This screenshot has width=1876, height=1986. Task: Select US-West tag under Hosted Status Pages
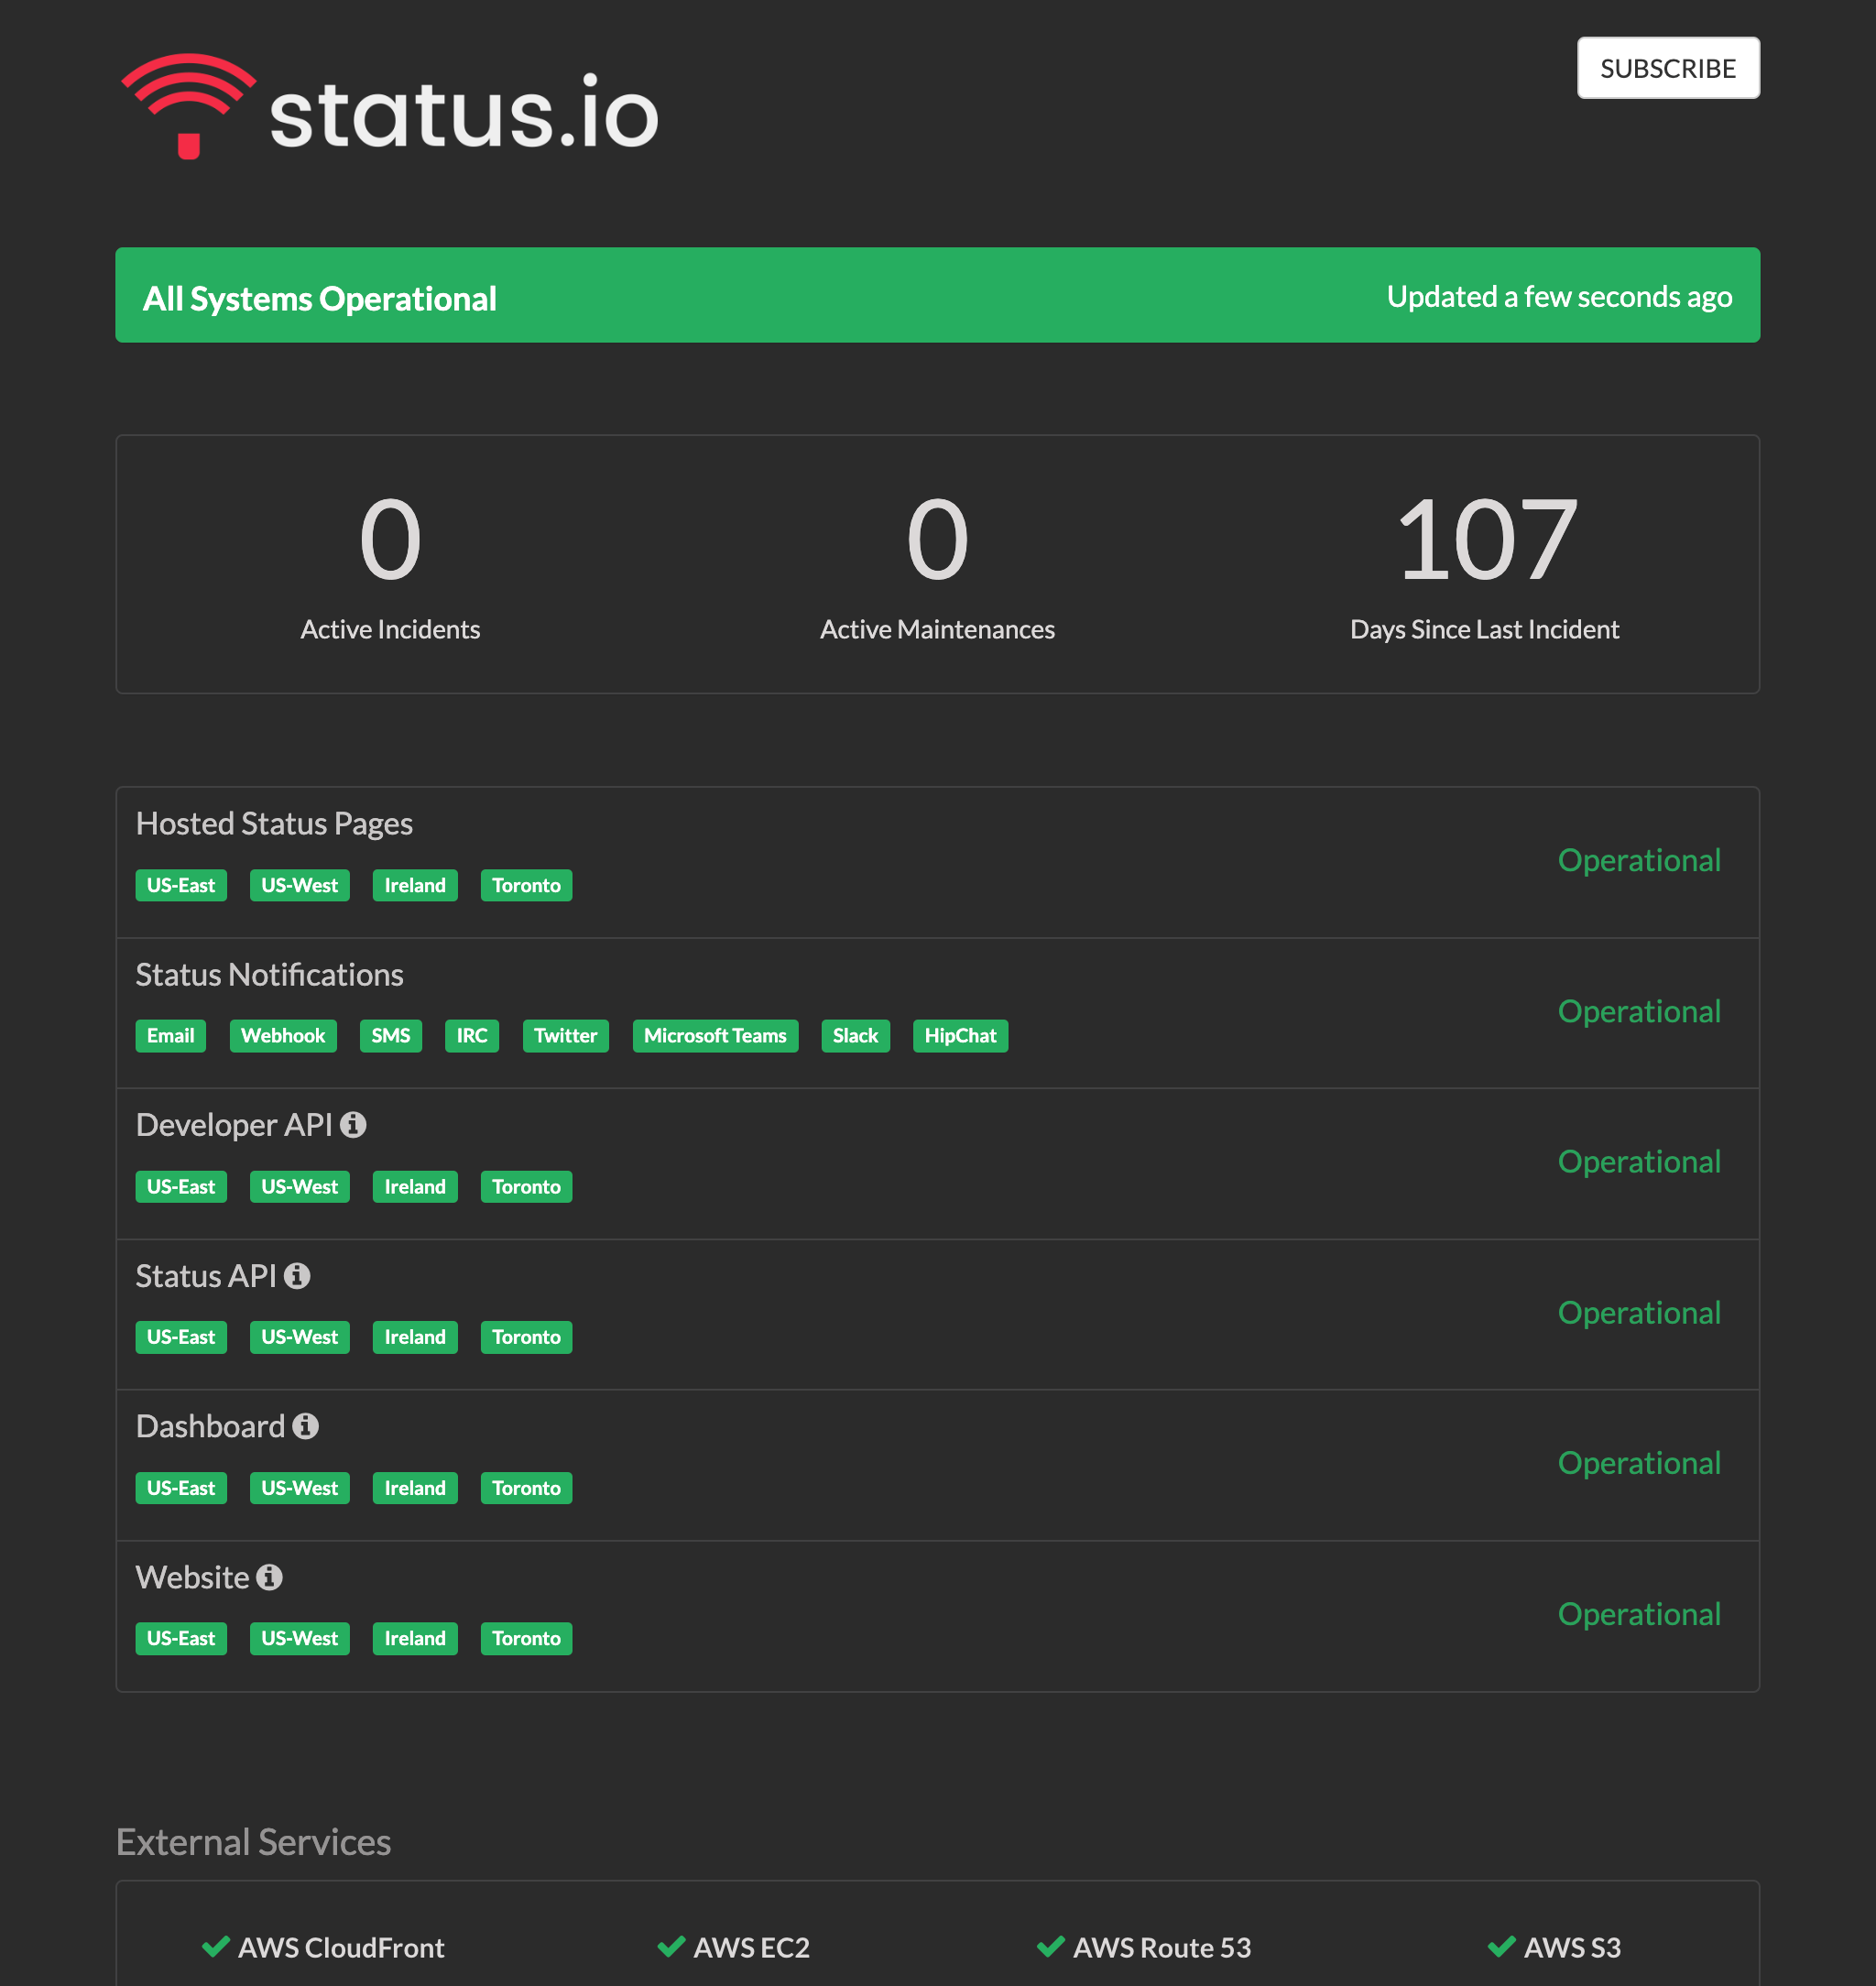click(x=300, y=885)
